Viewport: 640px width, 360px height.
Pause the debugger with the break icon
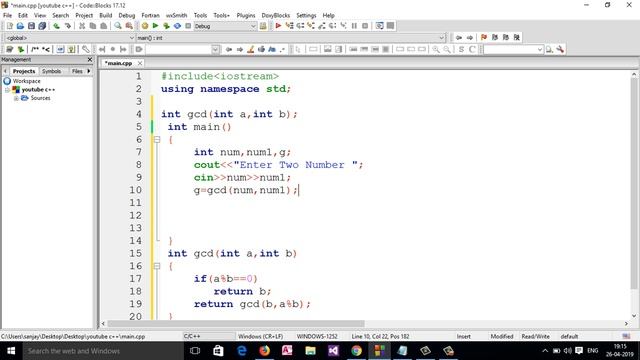(x=354, y=26)
